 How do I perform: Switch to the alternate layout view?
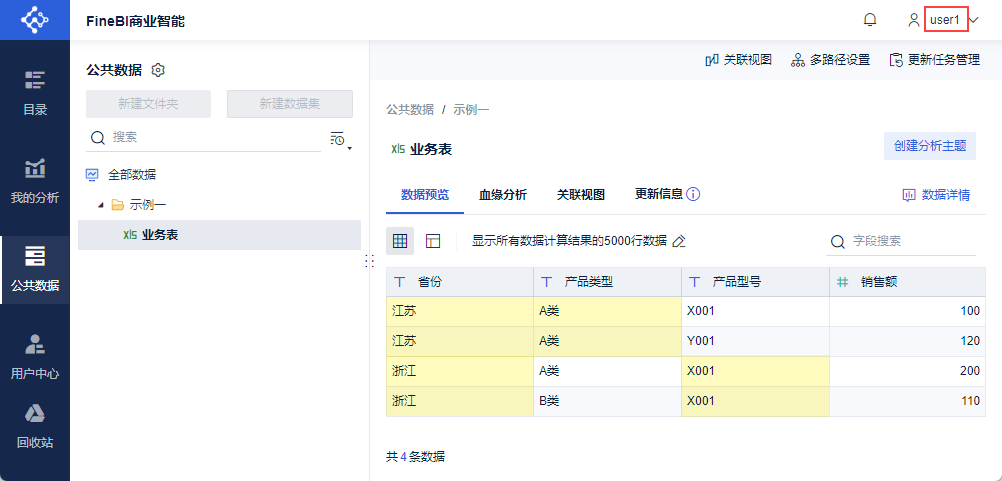pos(433,241)
